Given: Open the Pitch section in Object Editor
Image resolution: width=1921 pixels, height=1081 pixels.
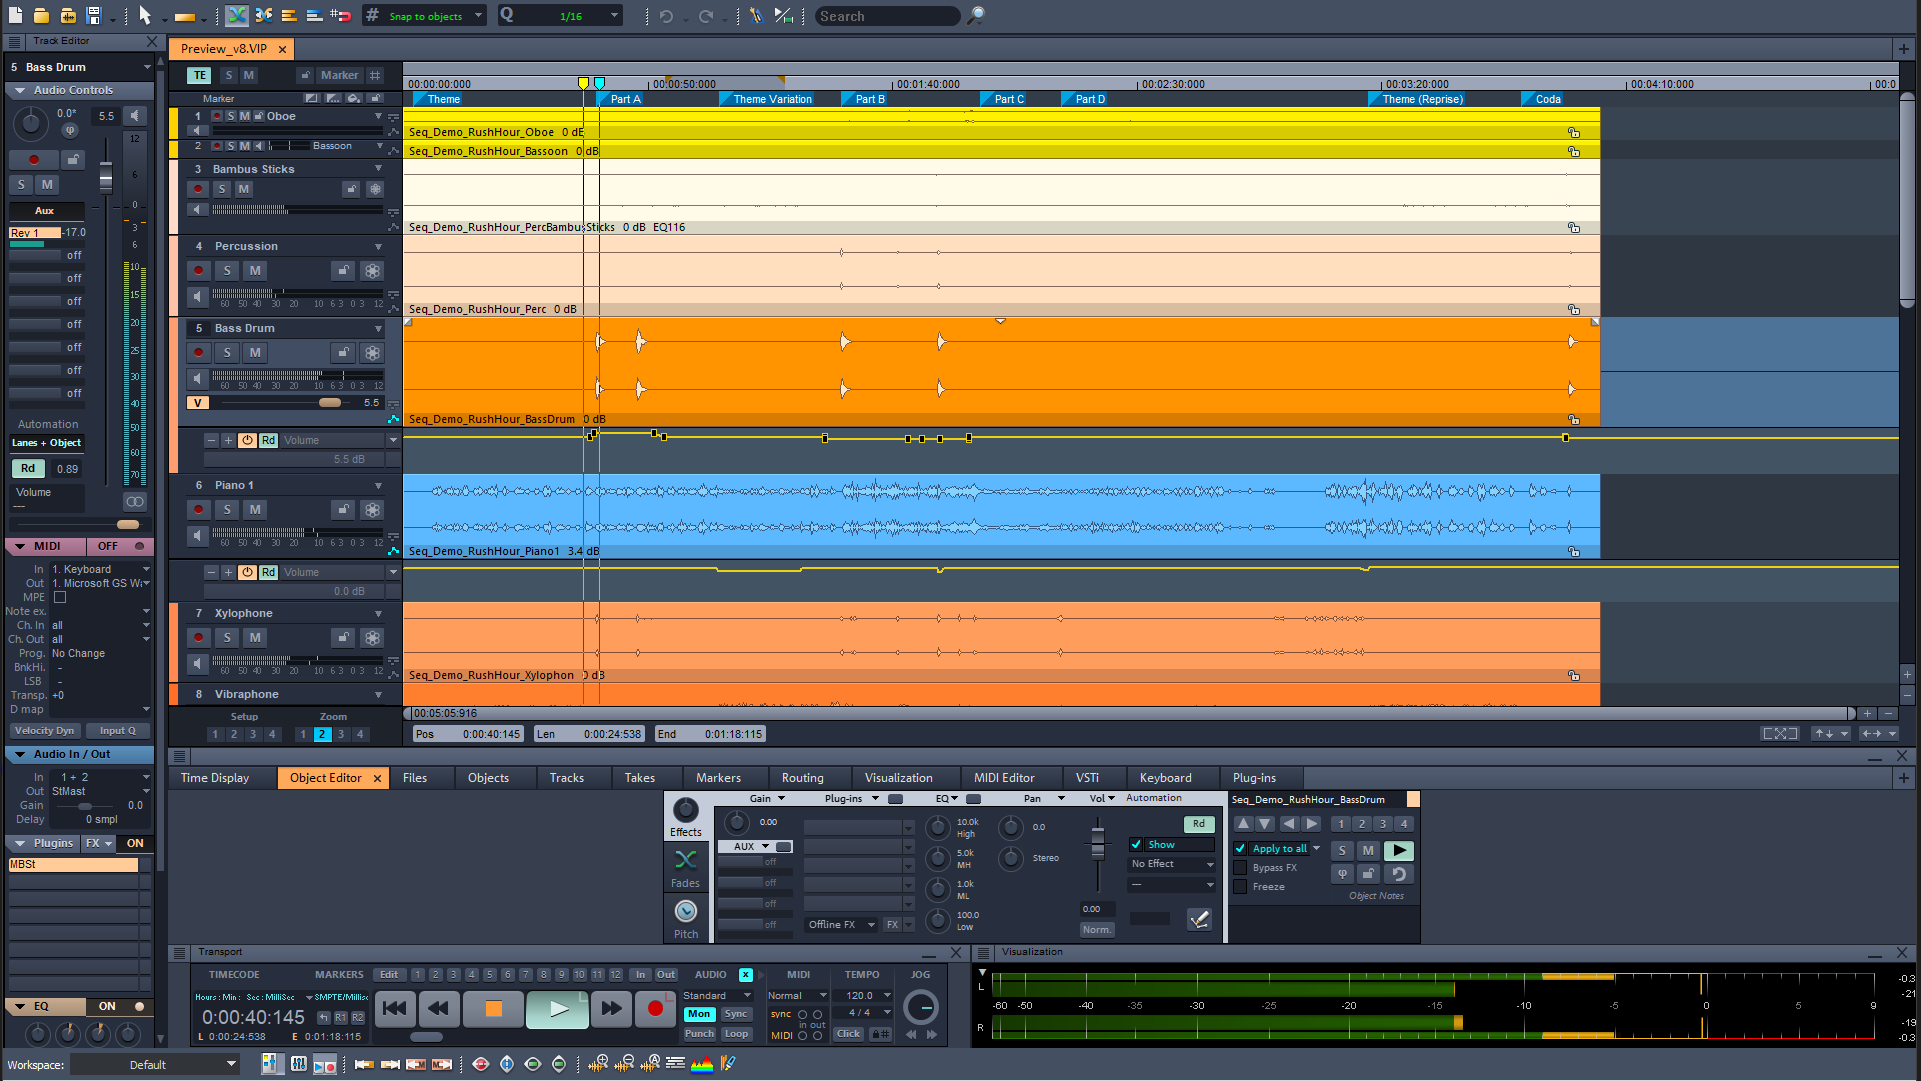Looking at the screenshot, I should (685, 918).
